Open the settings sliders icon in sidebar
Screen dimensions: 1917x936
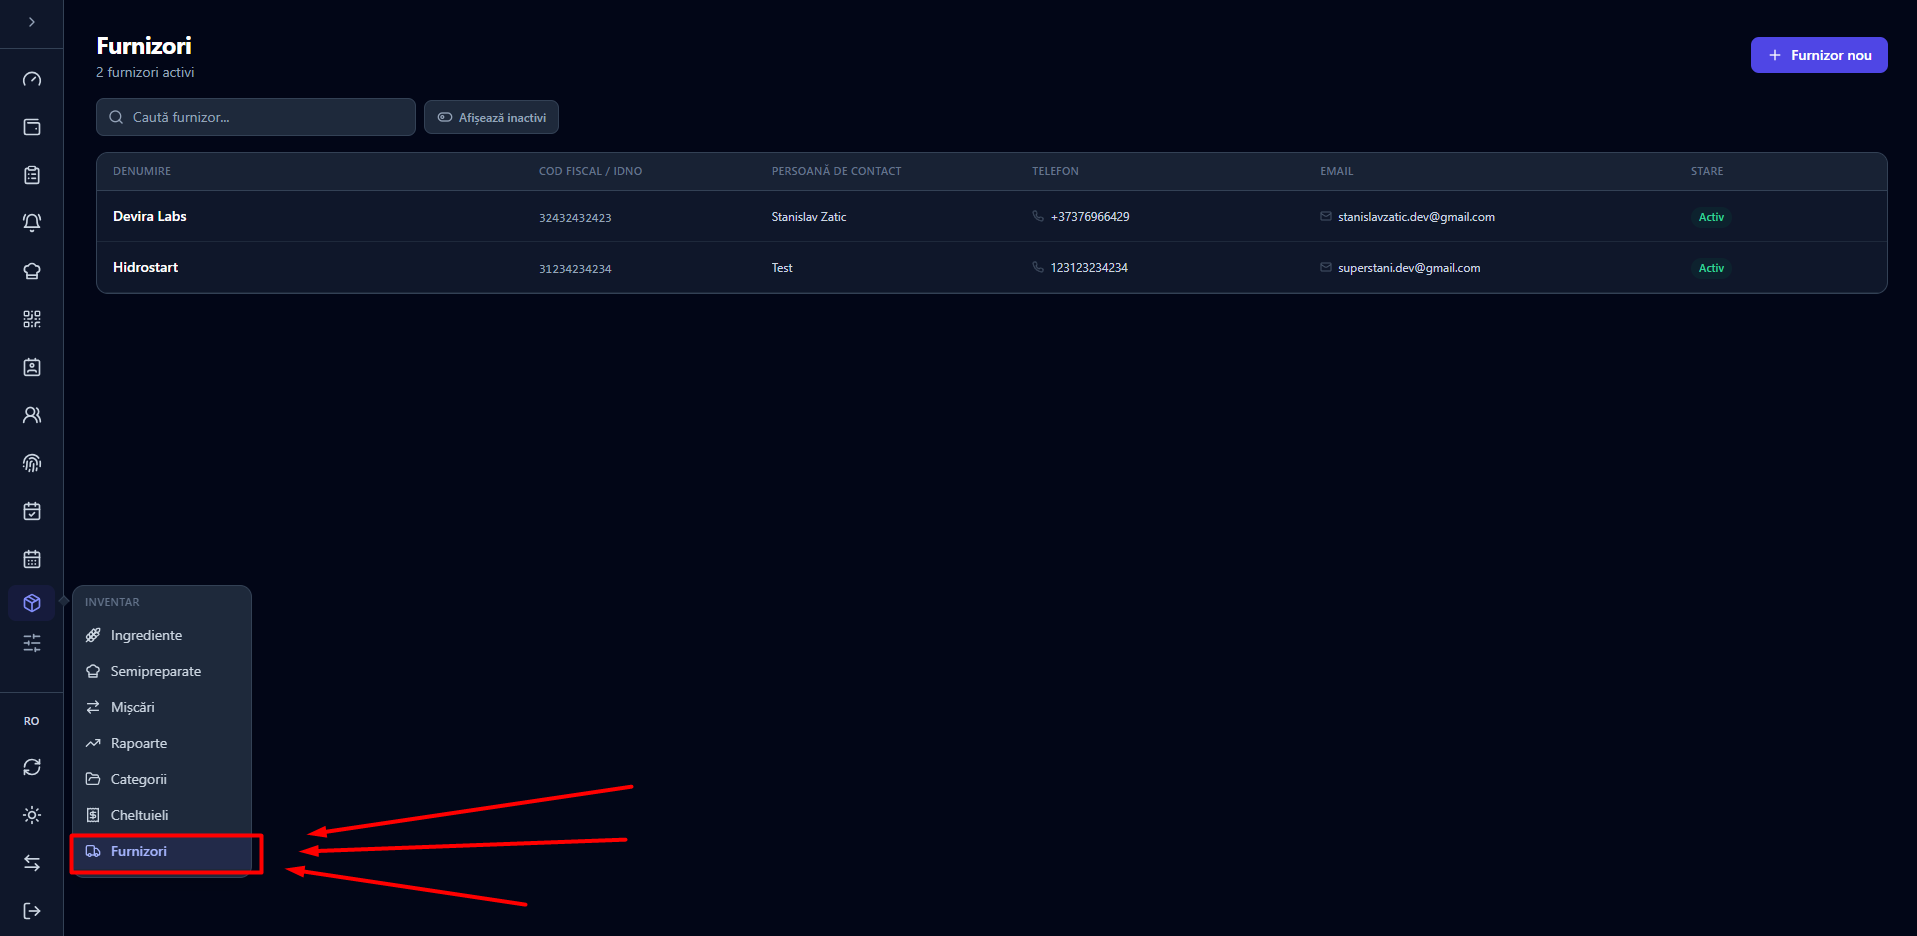coord(32,643)
